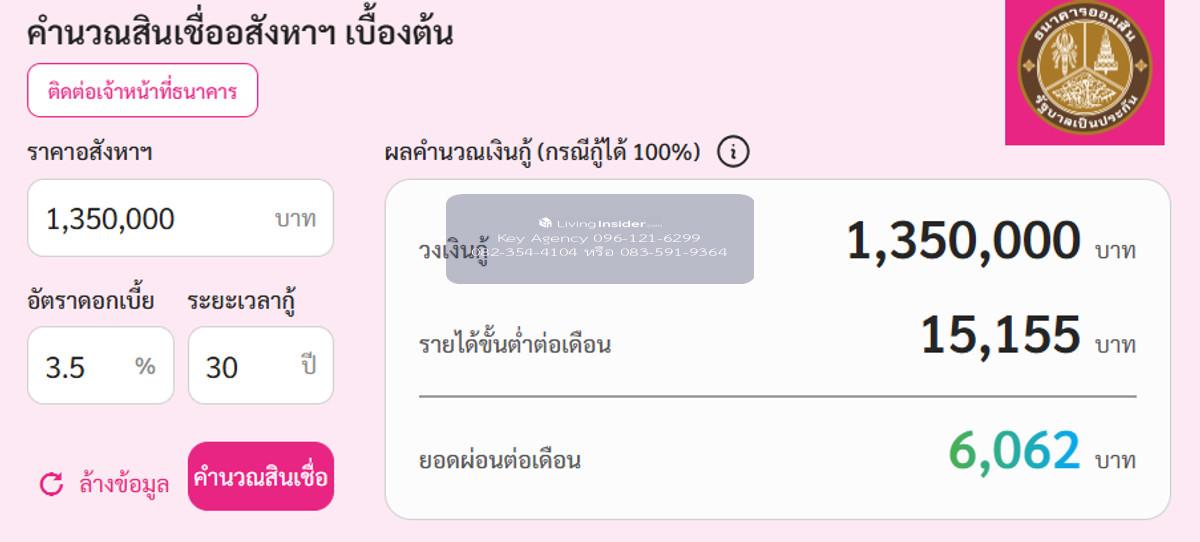Click the Government Savings Bank logo
Screen dimensions: 1200x542
(1085, 70)
